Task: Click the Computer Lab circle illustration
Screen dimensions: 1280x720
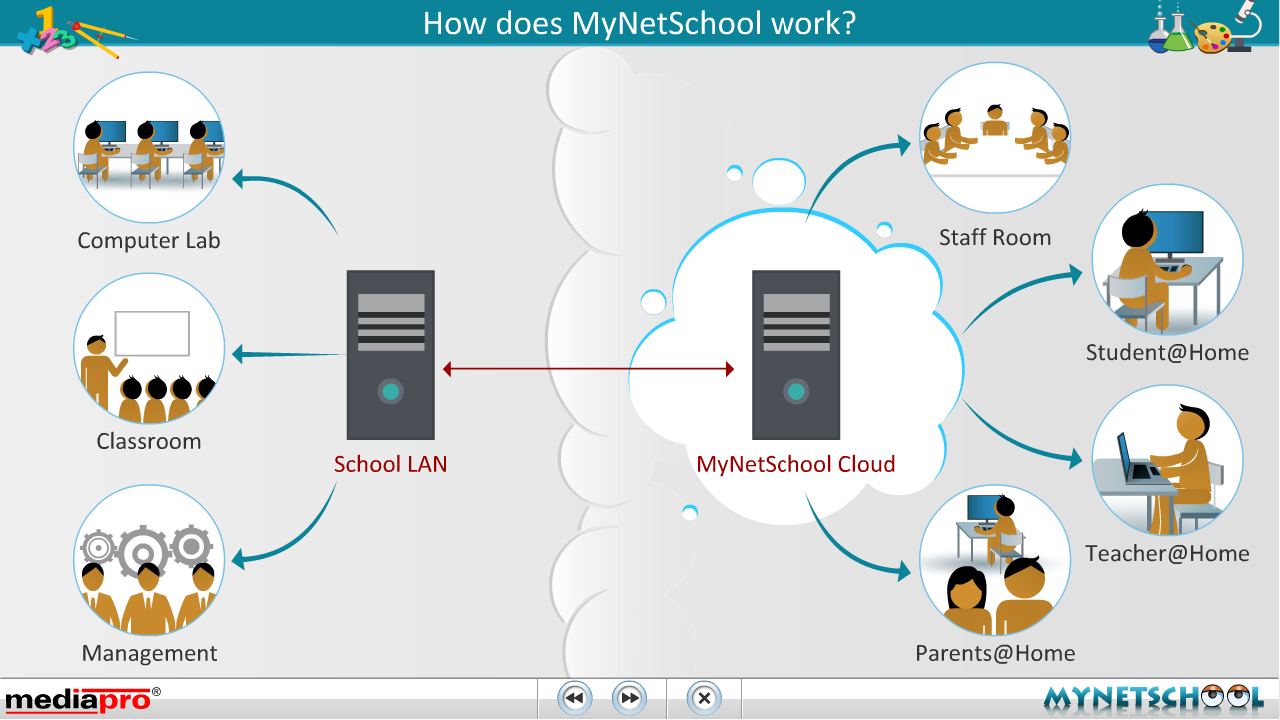Action: tap(149, 147)
